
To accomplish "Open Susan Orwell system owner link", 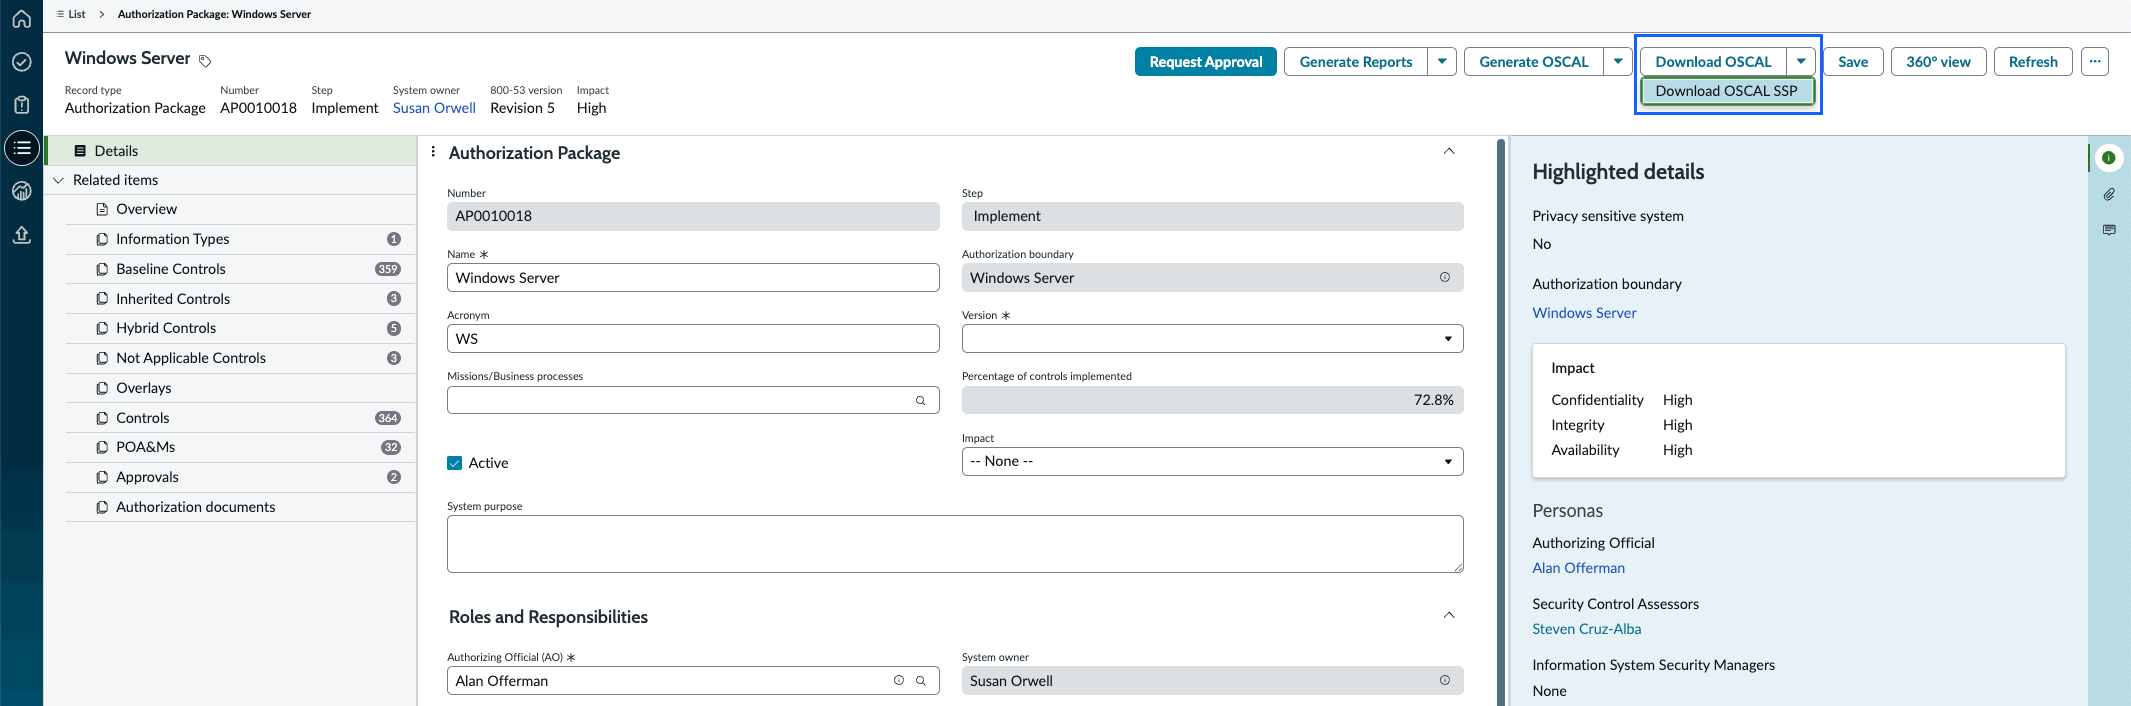I will click(434, 108).
